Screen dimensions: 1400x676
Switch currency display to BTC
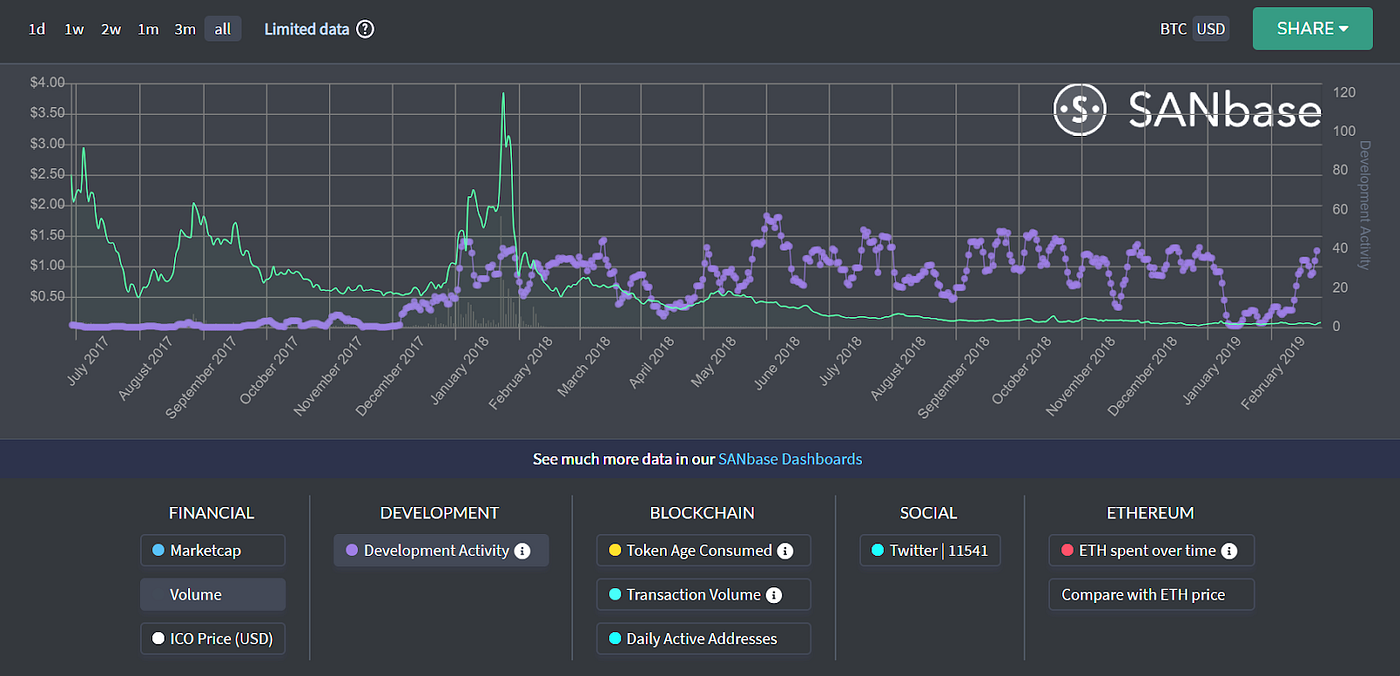tap(1172, 29)
